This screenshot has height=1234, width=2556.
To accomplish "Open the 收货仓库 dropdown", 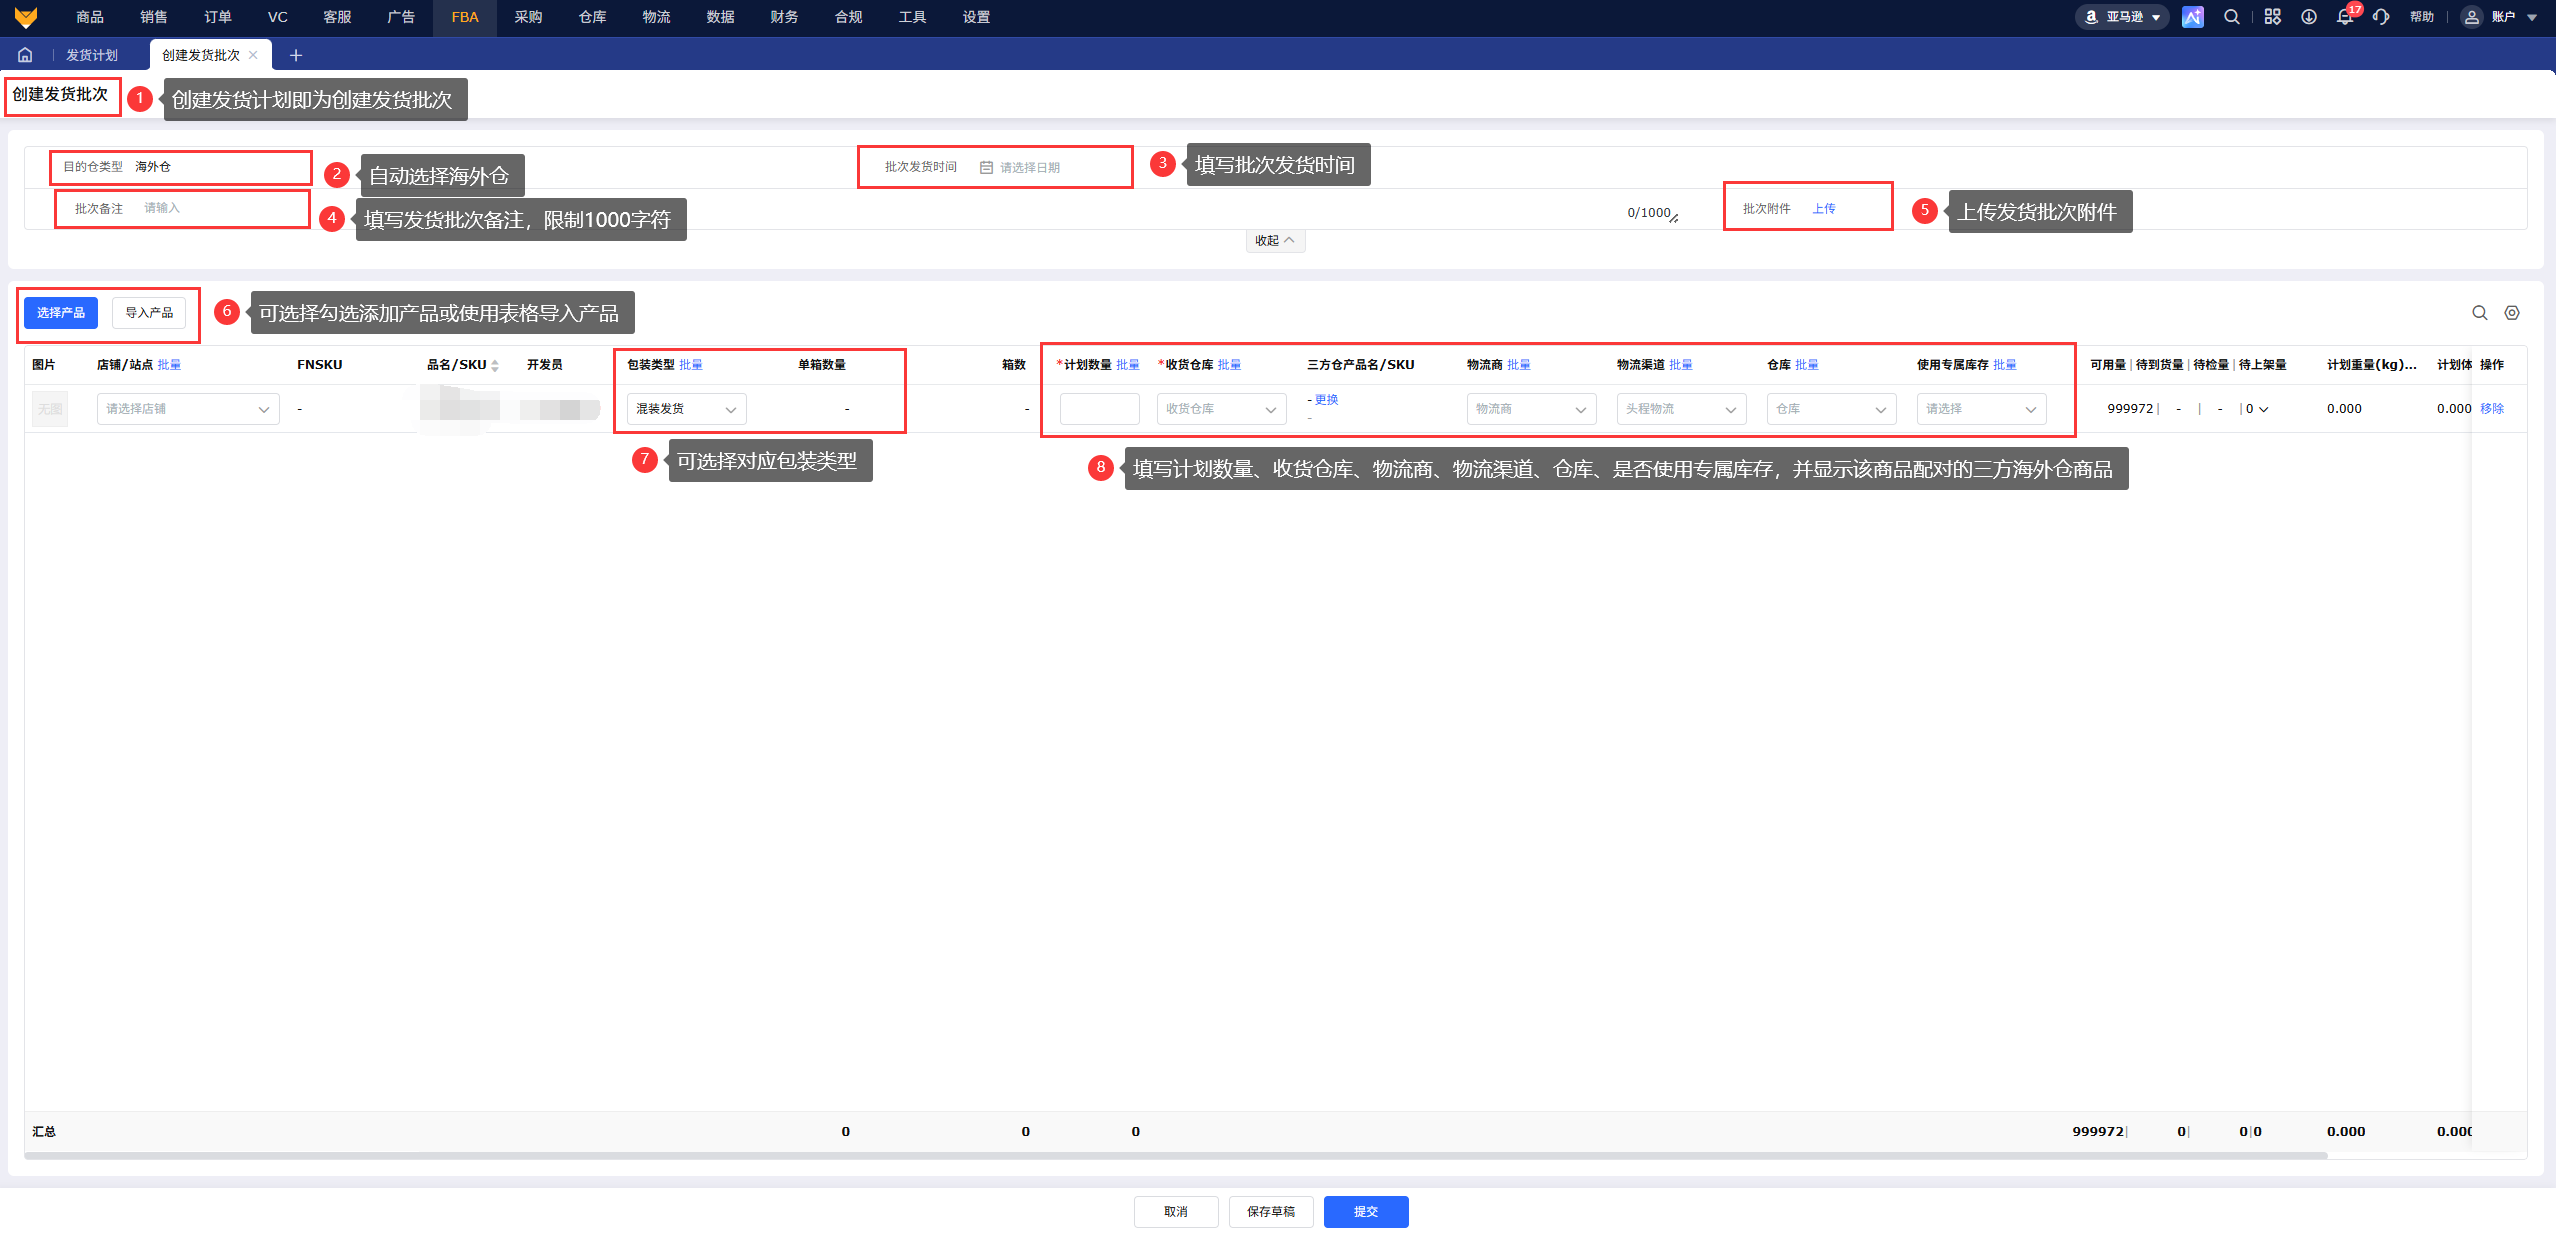I will pyautogui.click(x=1221, y=409).
